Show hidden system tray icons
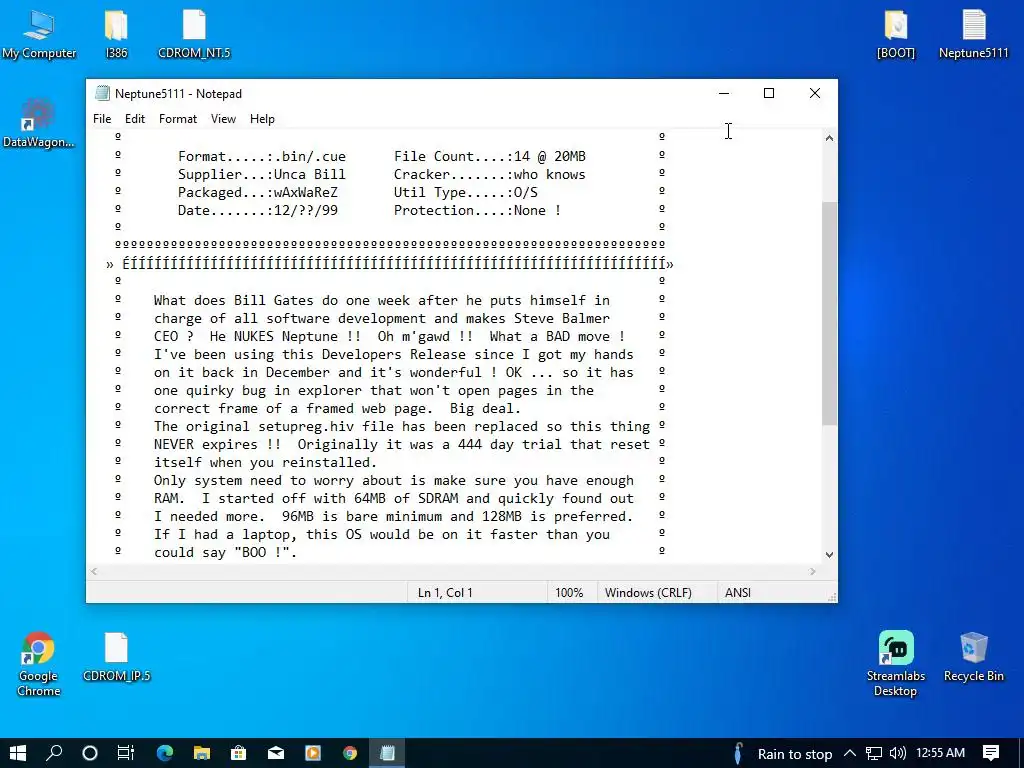Screen dimensions: 1024x768 850,754
